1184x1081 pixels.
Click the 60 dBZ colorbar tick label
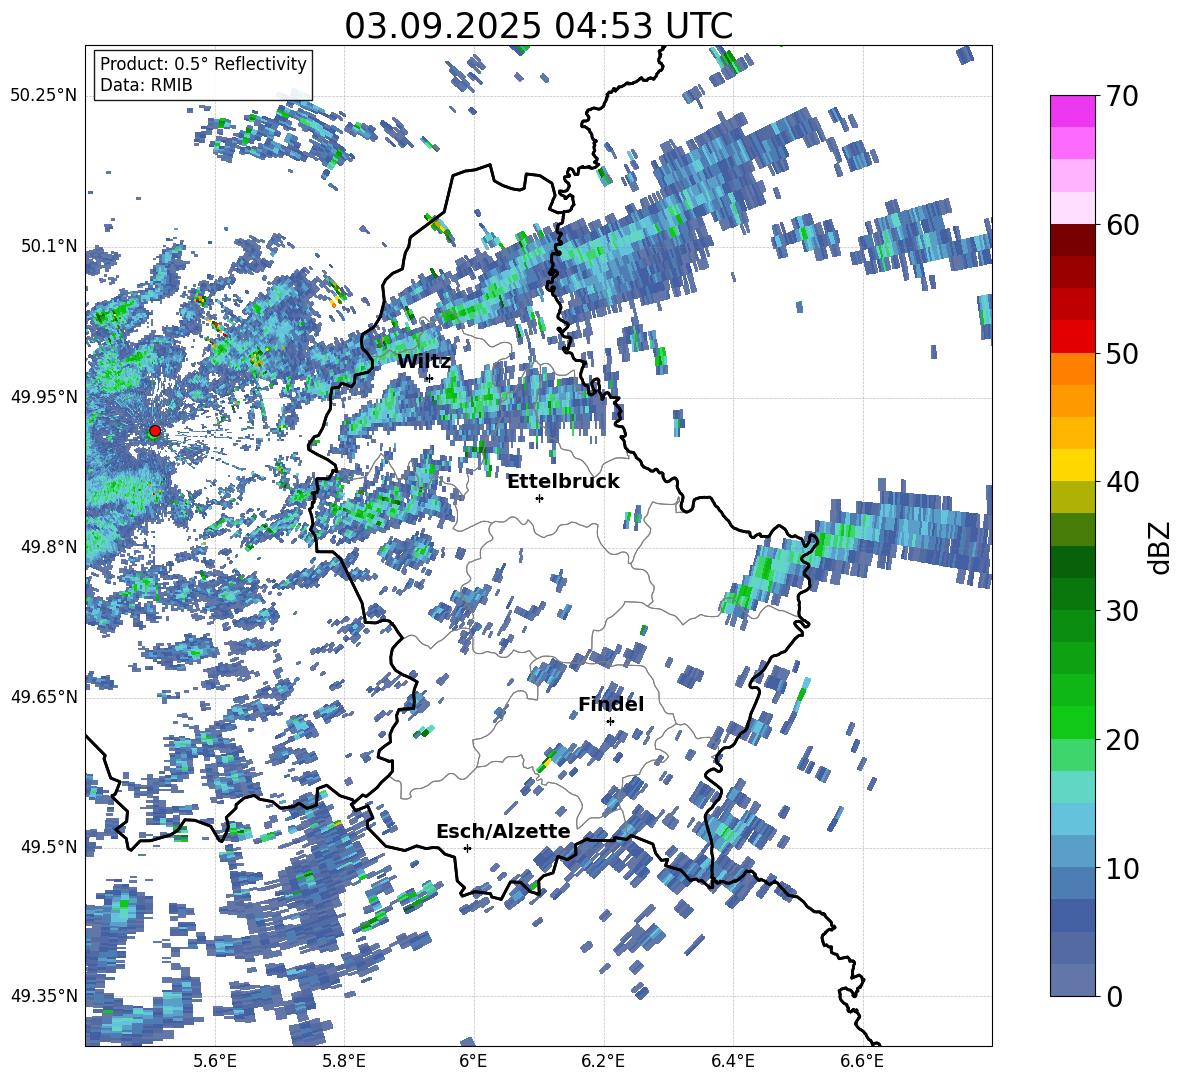coord(1122,225)
